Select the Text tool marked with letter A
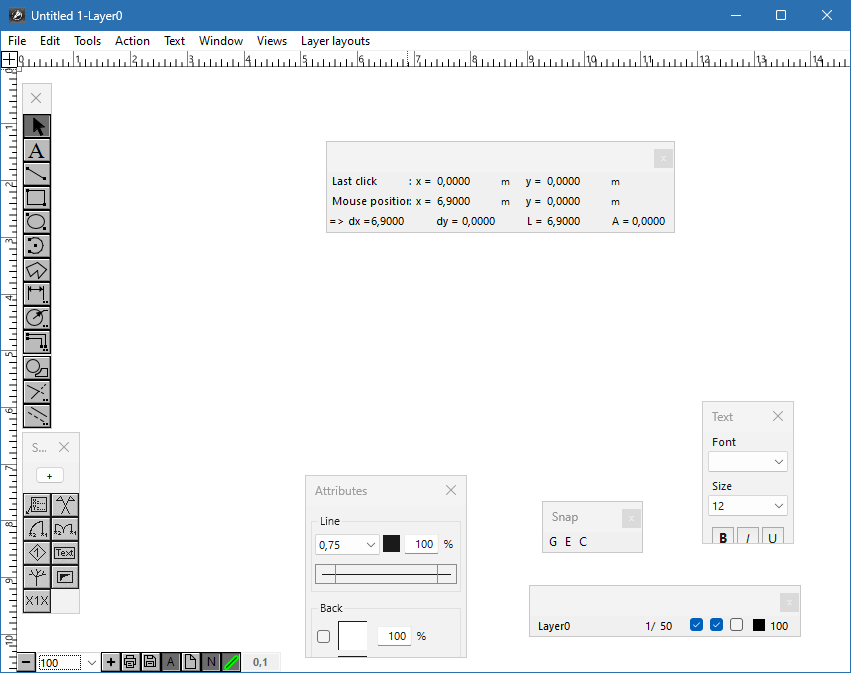The height and width of the screenshot is (673, 851). [x=36, y=150]
